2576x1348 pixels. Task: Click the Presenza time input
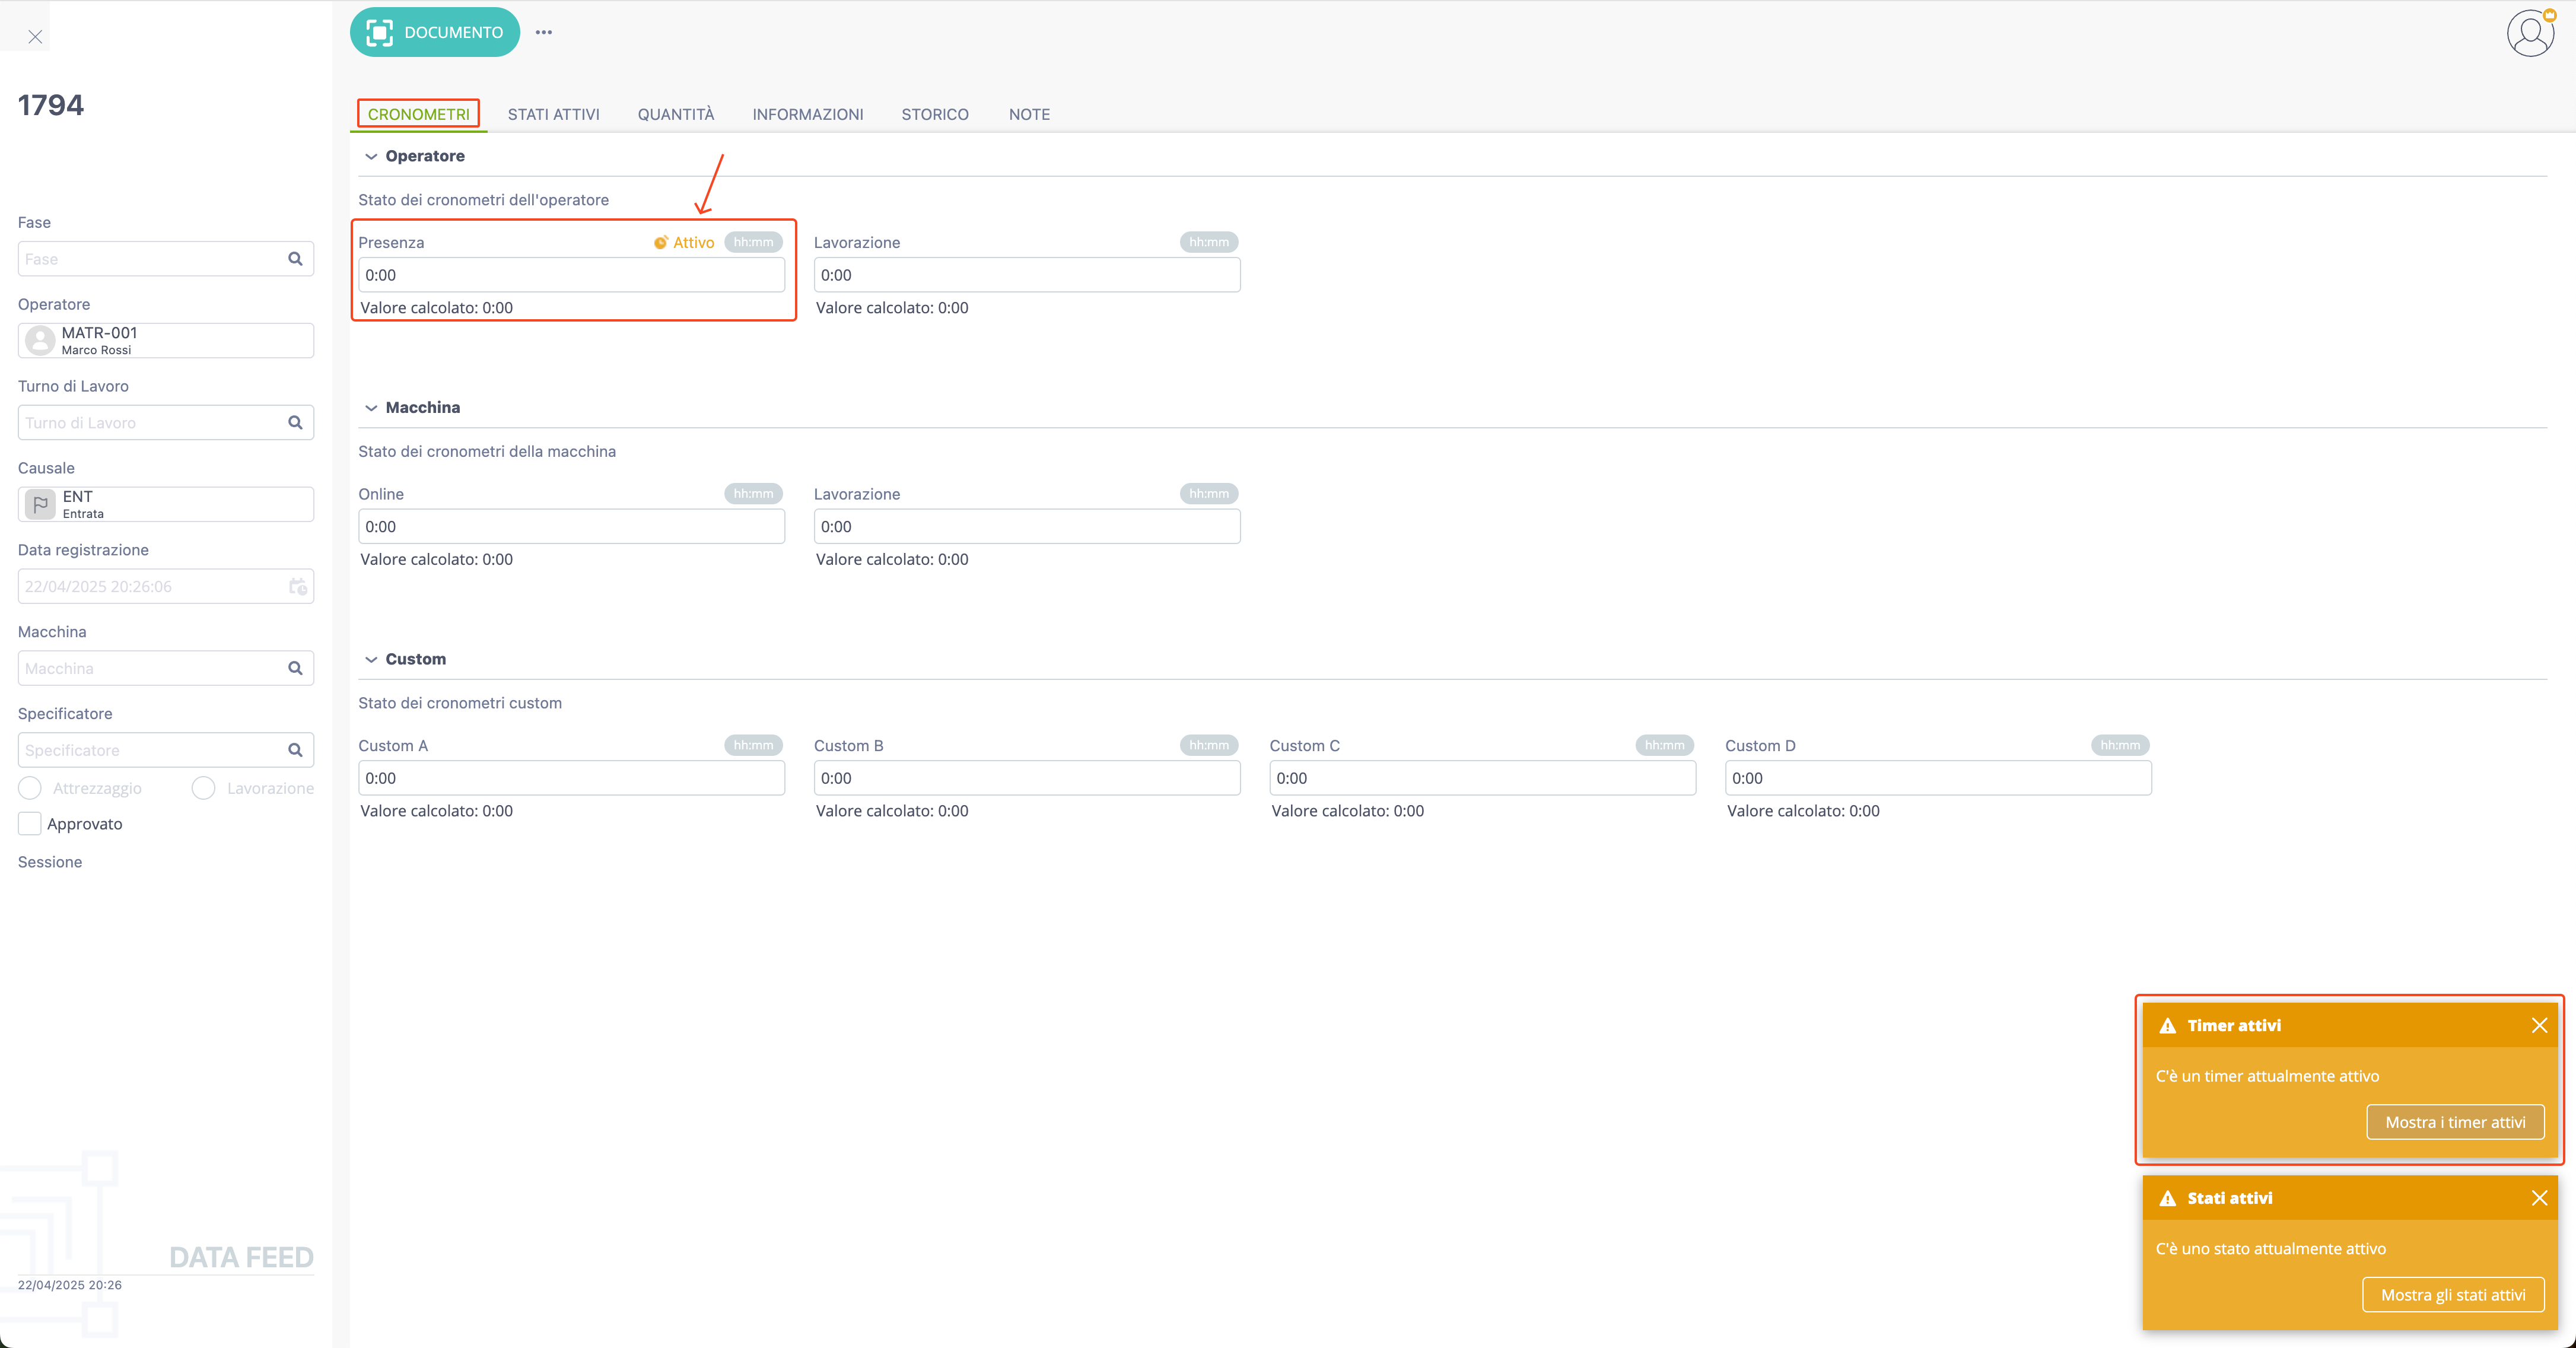click(x=572, y=275)
